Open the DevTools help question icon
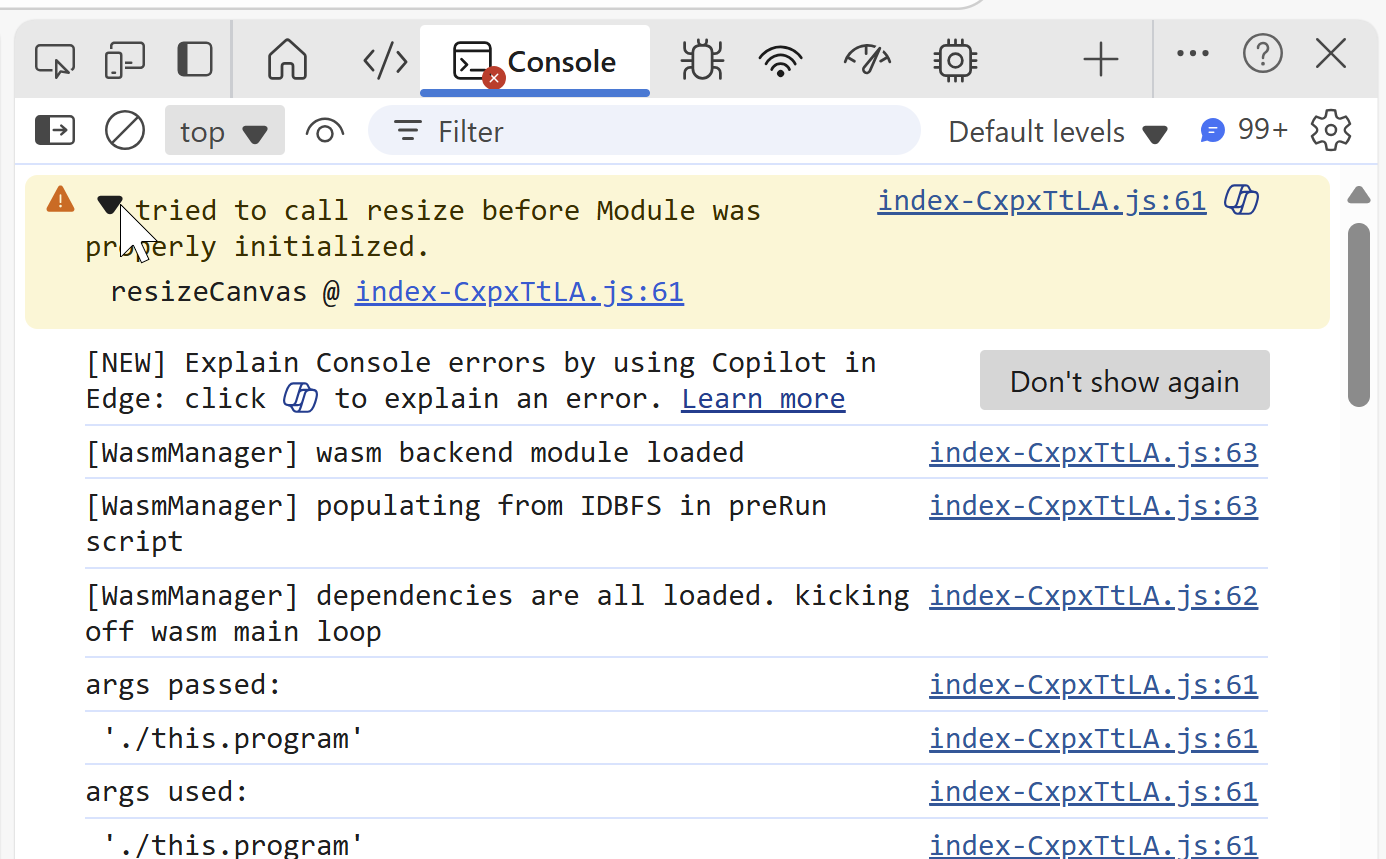The width and height of the screenshot is (1386, 859). click(1262, 54)
